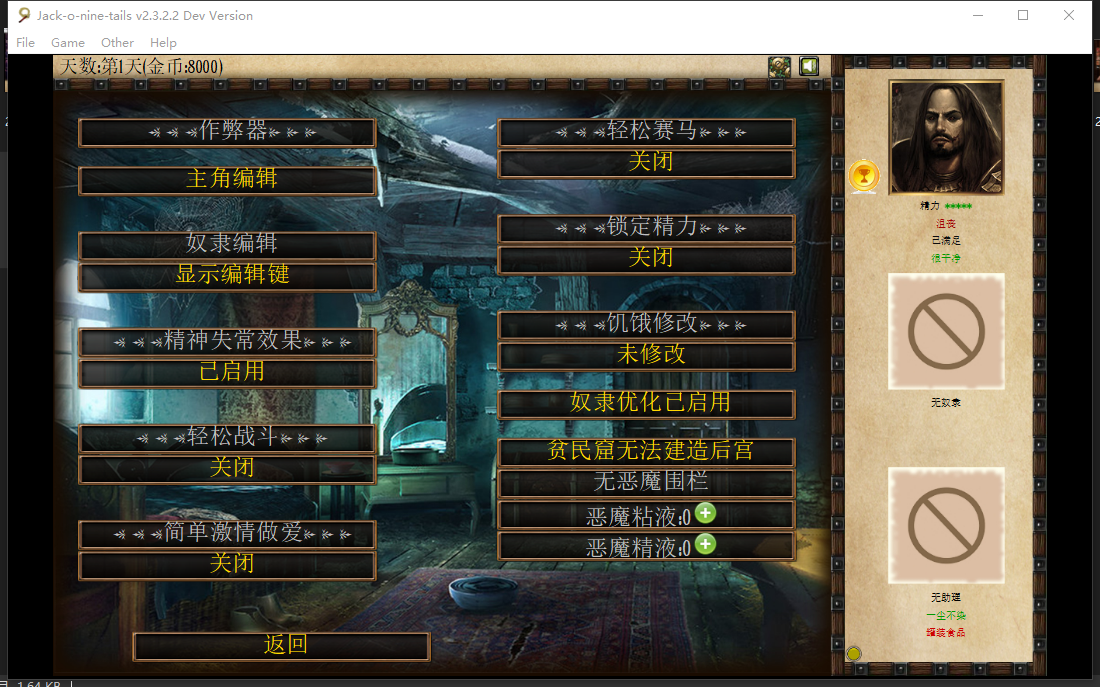Maximize the Jack-o-nine-tails window
Viewport: 1100px width, 687px height.
[x=1023, y=15]
